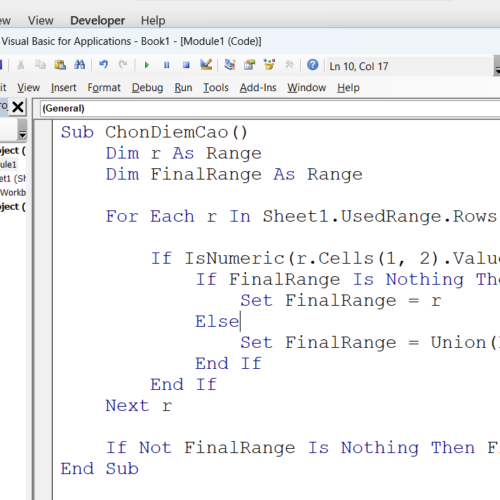Screen dimensions: 500x500
Task: Open Find with the binoculars icon
Action: pos(80,65)
